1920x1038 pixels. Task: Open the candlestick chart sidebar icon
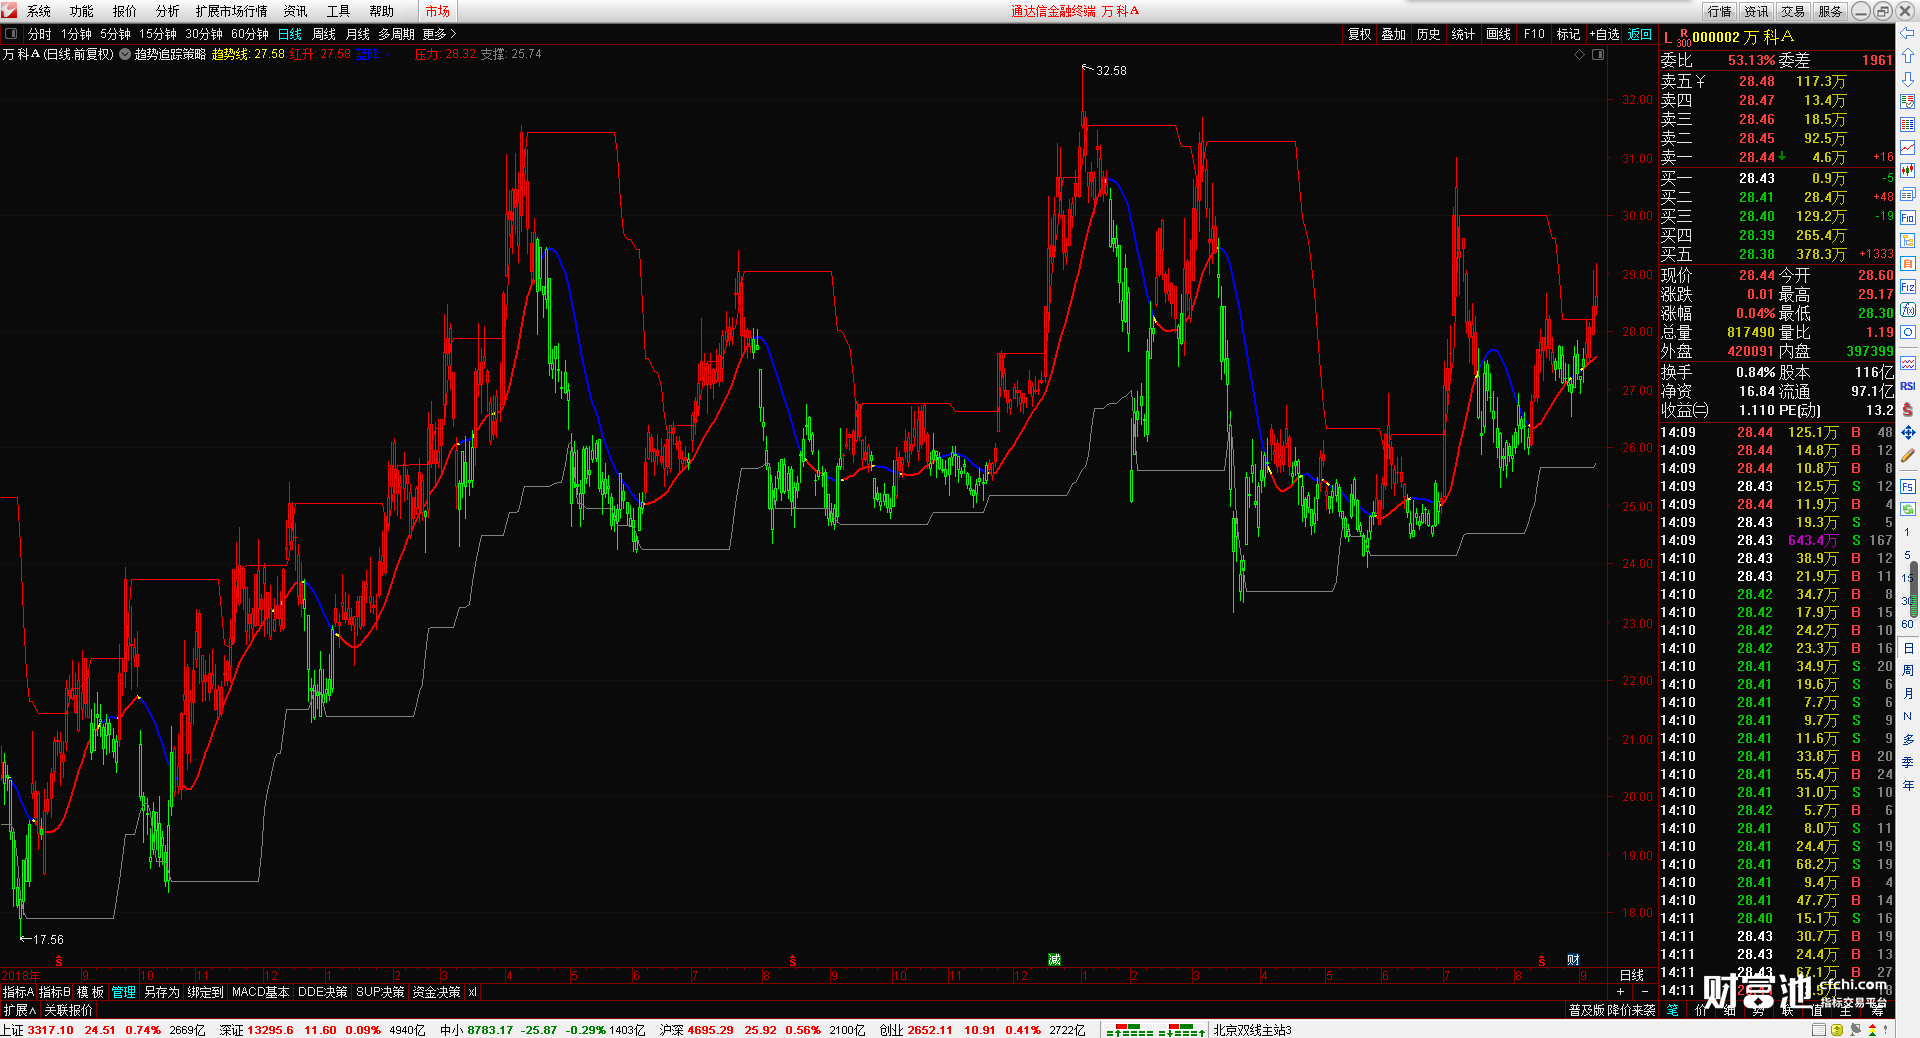tap(1908, 171)
